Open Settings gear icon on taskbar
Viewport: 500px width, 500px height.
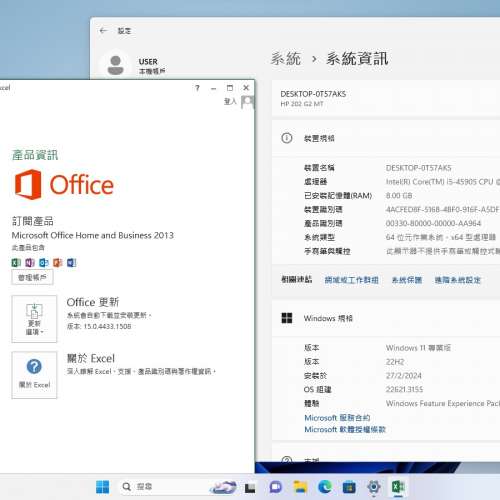tap(374, 487)
